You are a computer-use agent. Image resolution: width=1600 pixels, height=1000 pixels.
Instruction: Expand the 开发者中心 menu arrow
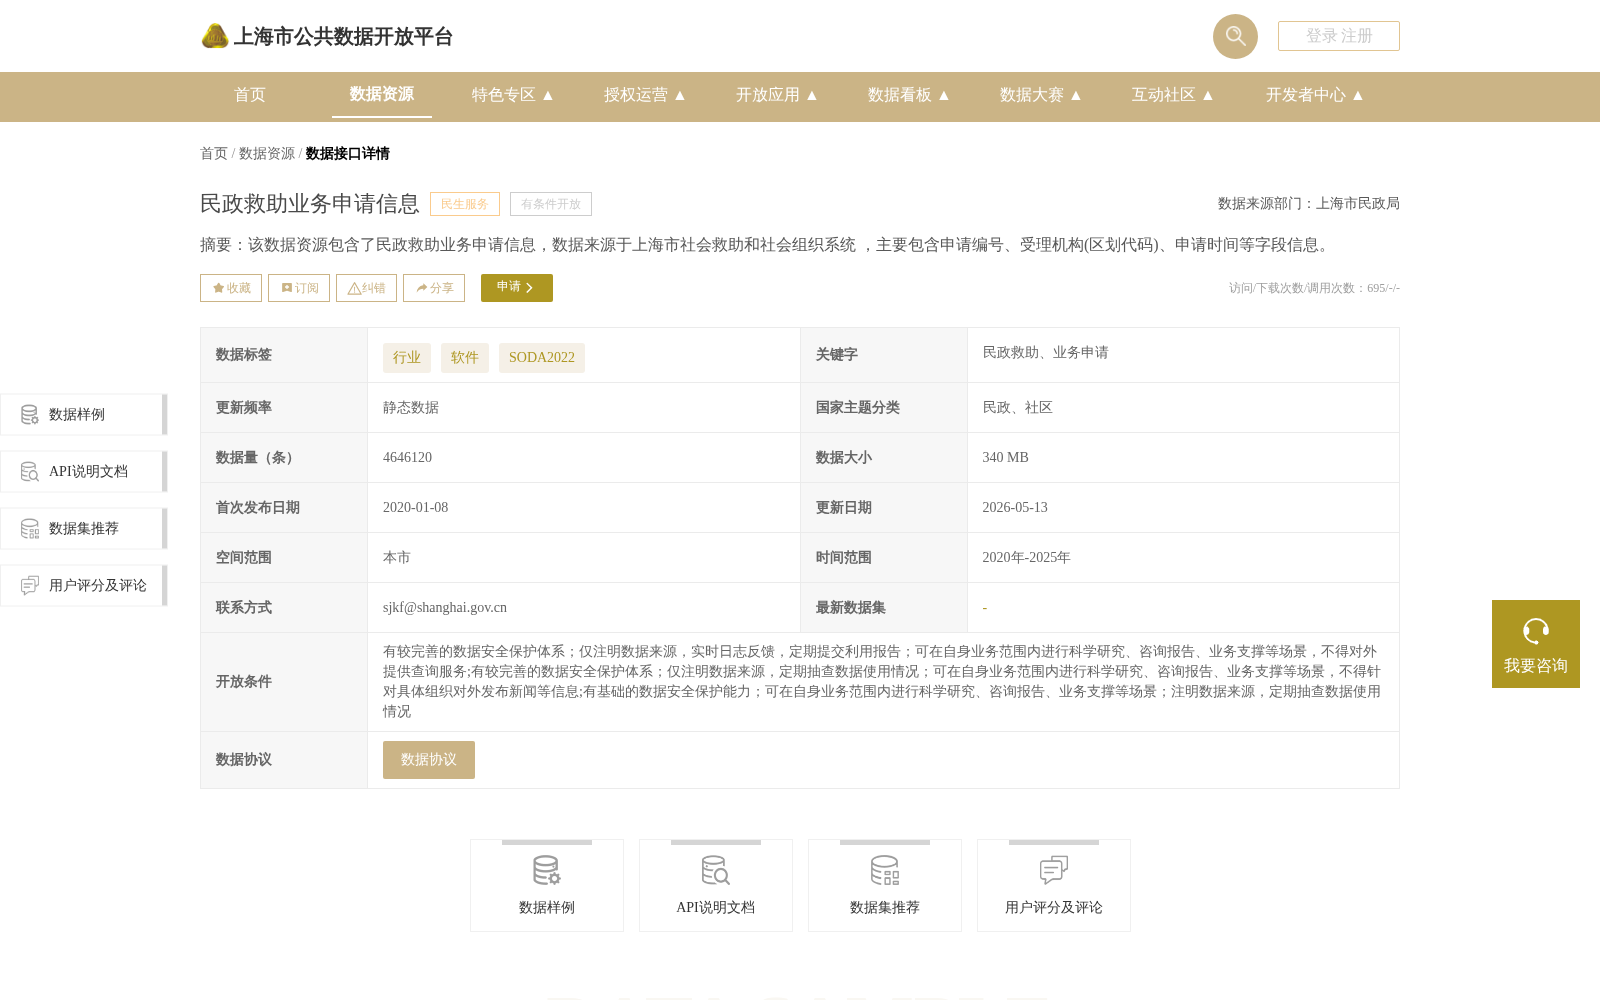pos(1358,95)
